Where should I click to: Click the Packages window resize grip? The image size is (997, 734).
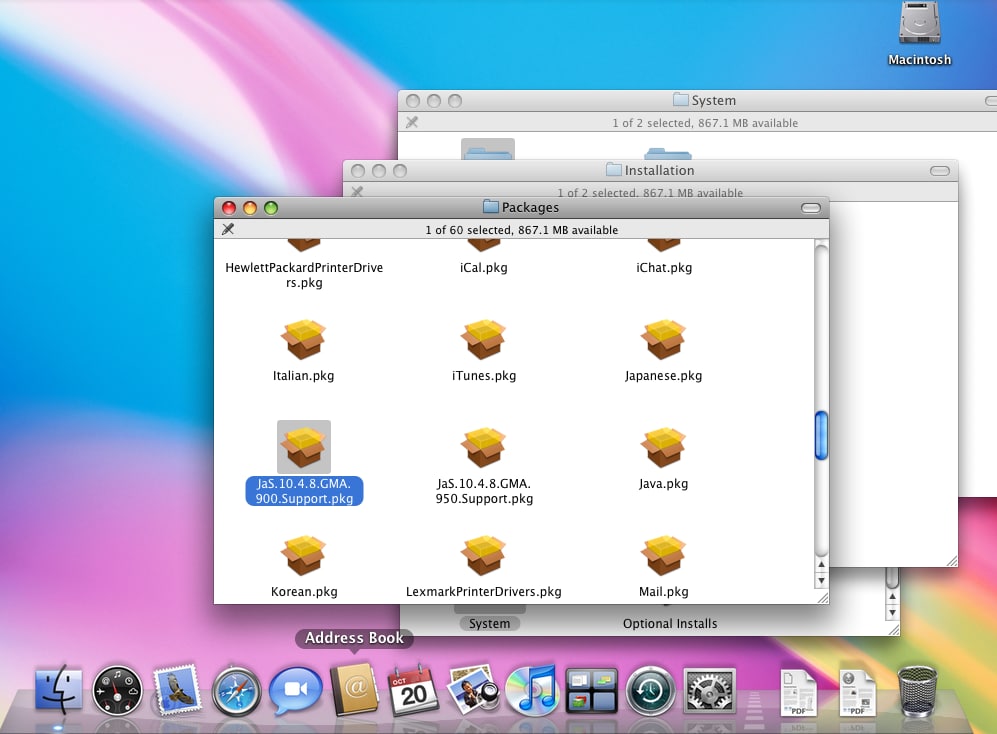pos(823,598)
